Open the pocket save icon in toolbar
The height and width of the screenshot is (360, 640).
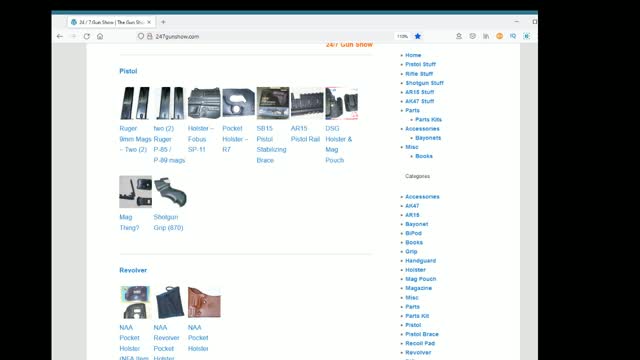(x=472, y=36)
